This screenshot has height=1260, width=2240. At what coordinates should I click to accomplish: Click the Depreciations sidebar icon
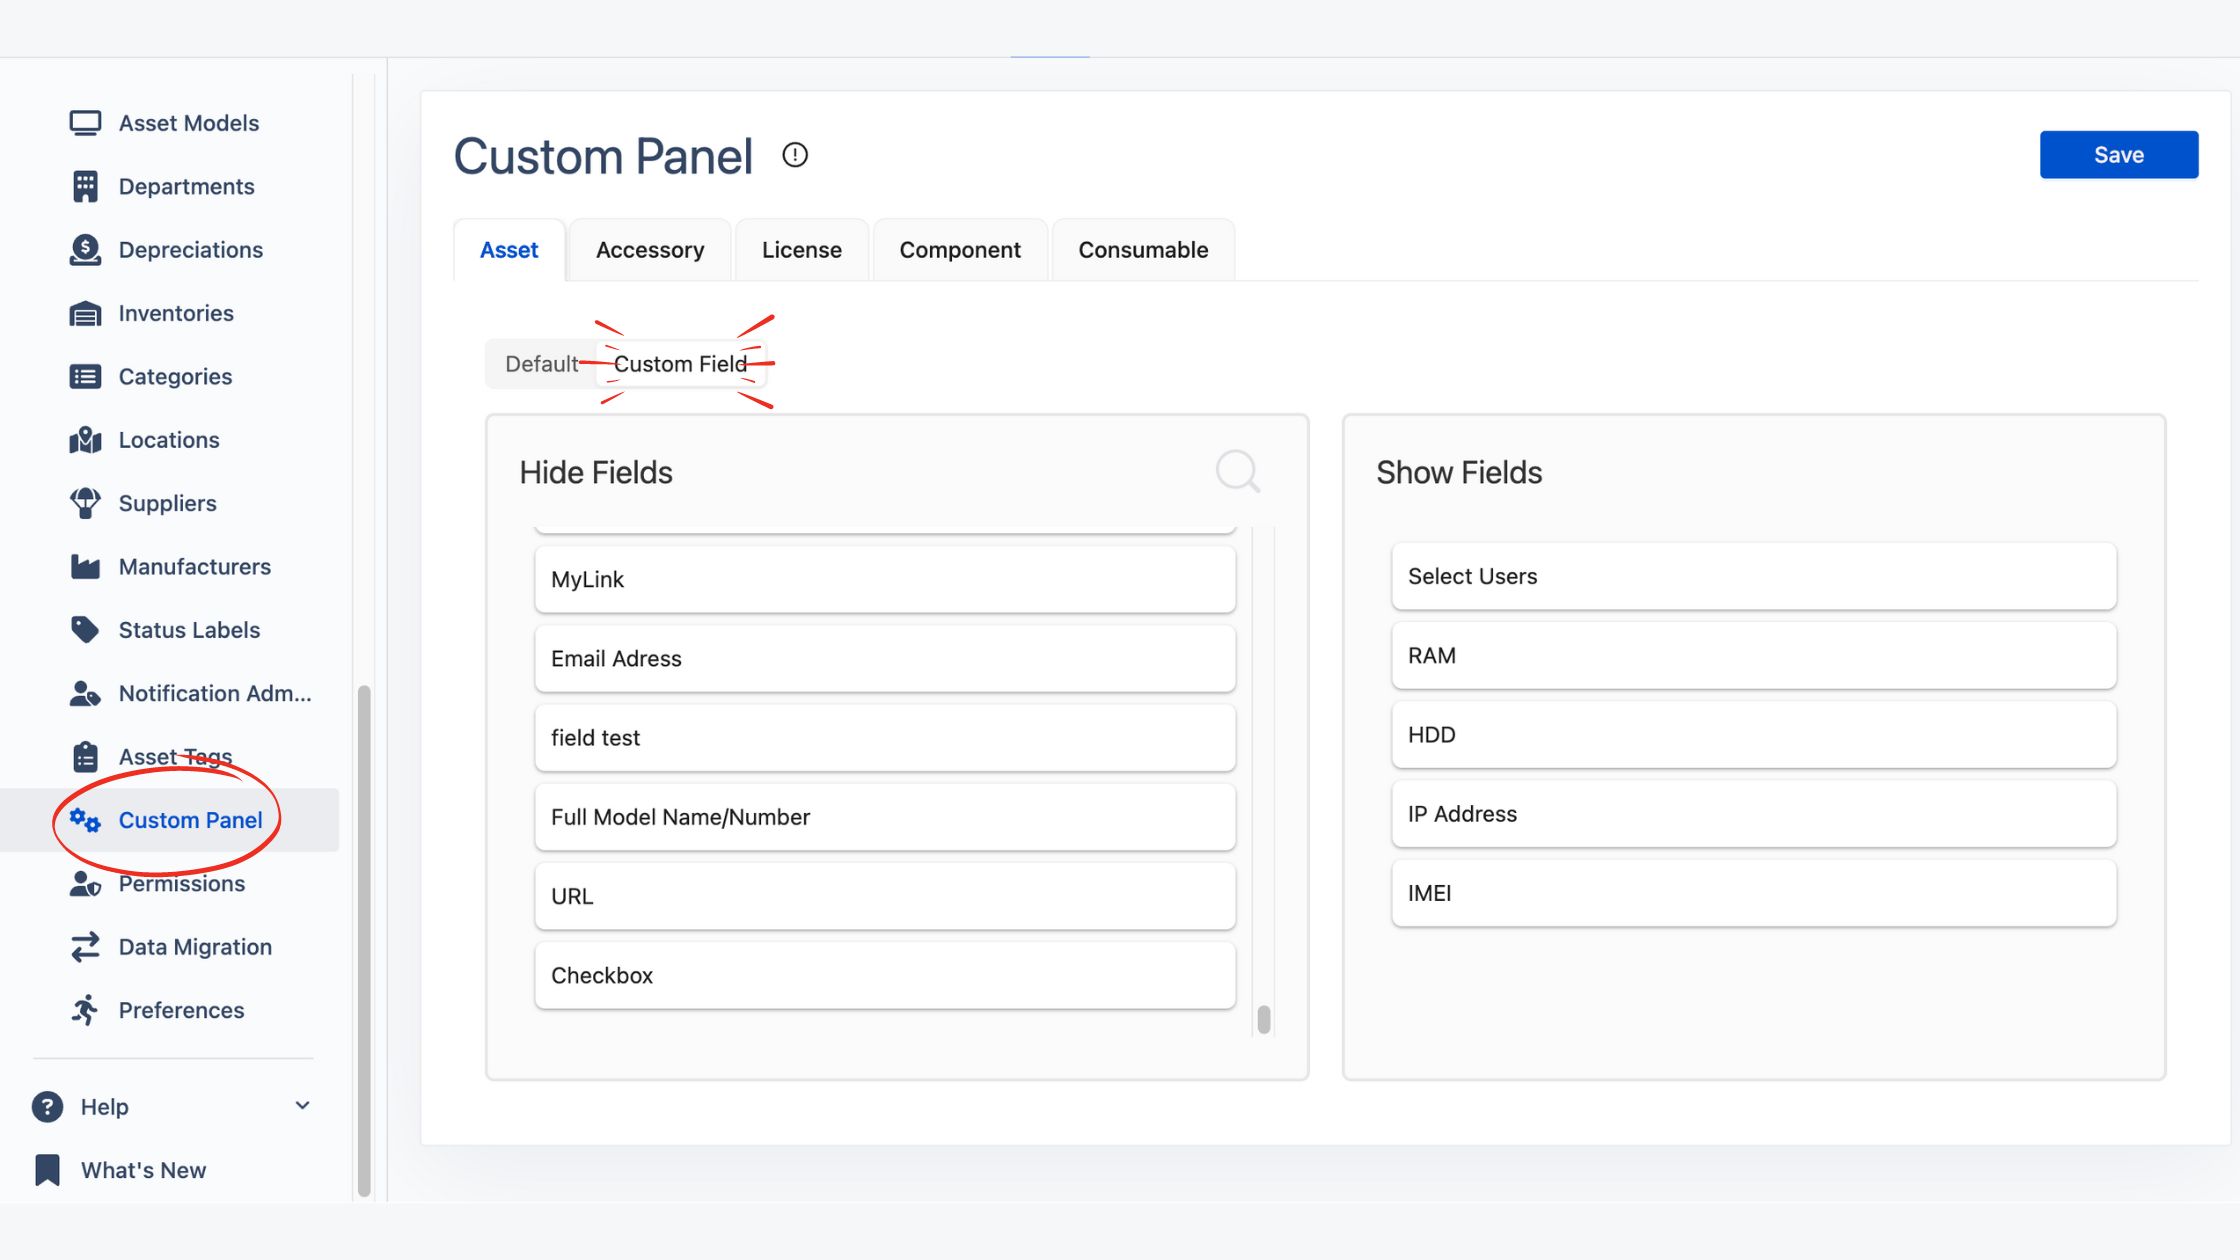(x=85, y=248)
